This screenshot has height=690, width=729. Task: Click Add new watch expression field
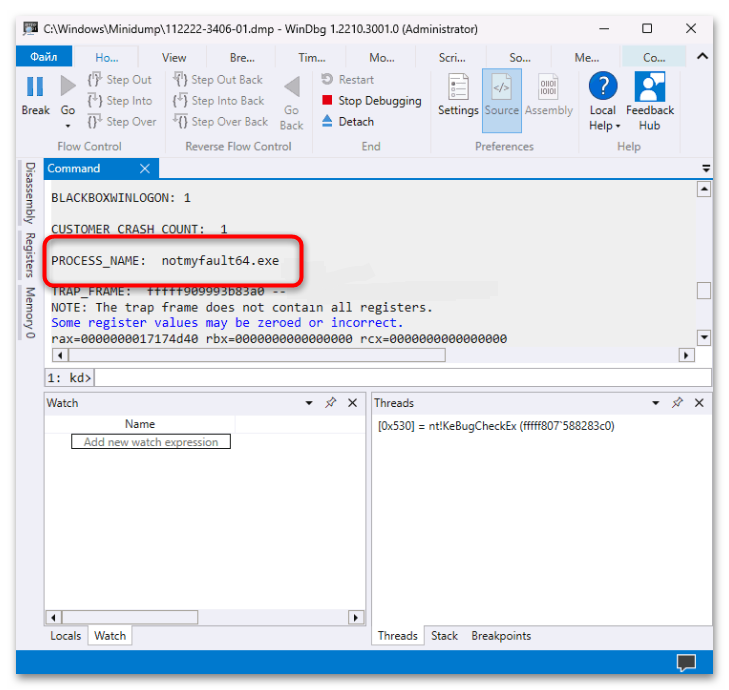[151, 442]
